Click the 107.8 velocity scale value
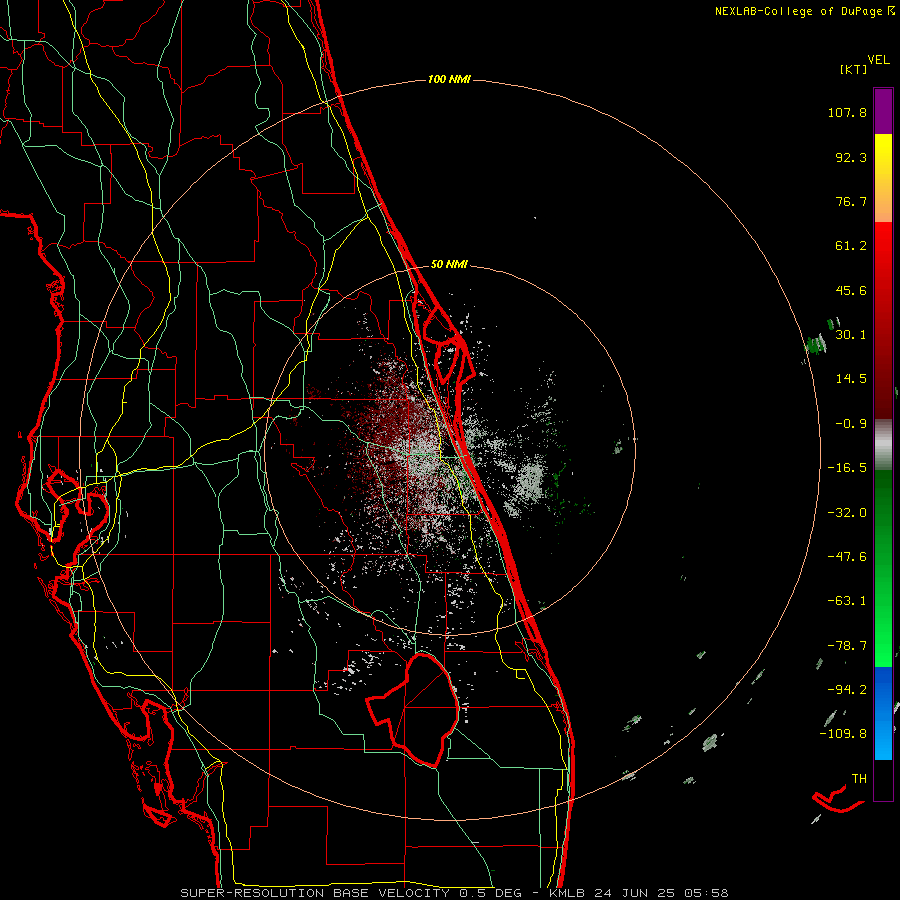This screenshot has width=900, height=900. click(x=847, y=112)
